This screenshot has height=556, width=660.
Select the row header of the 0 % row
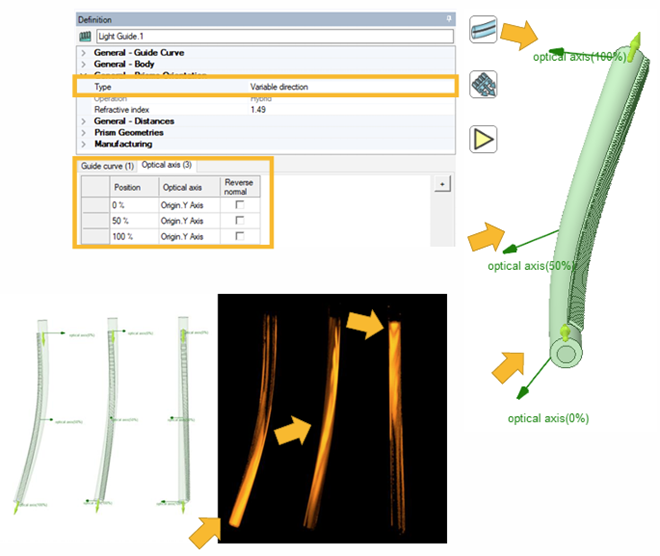(x=96, y=205)
